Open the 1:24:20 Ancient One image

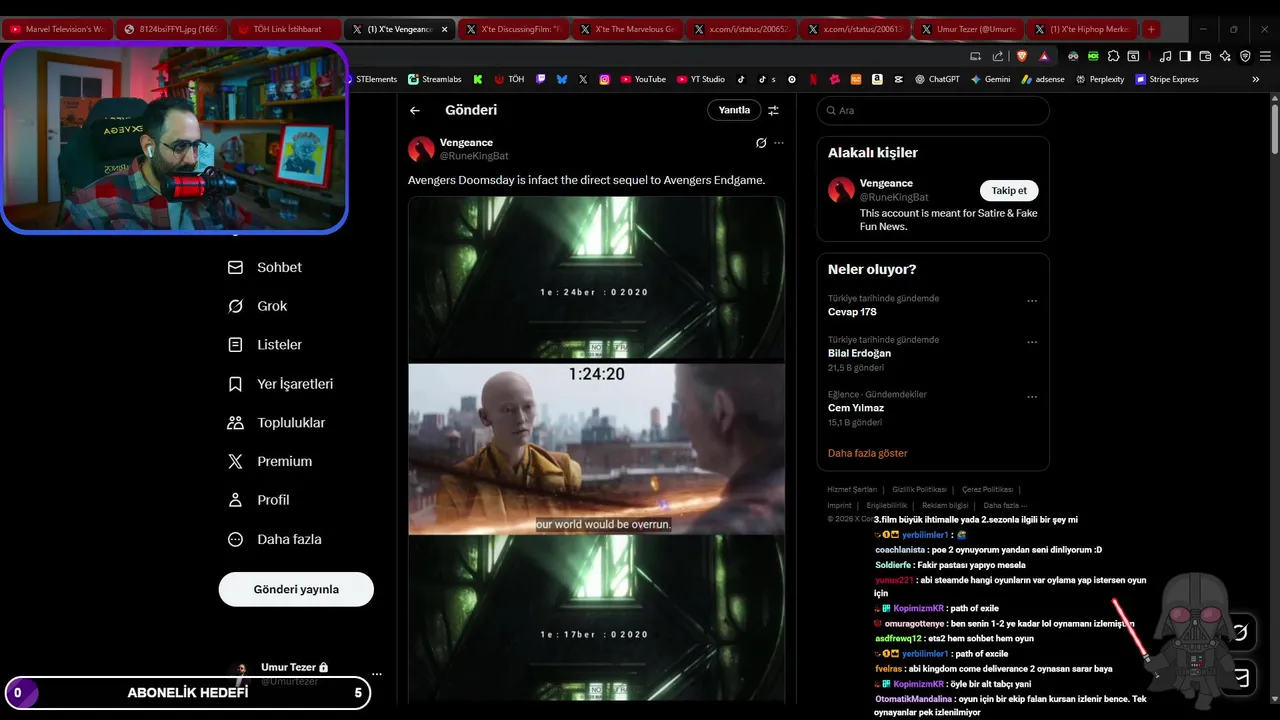(596, 448)
